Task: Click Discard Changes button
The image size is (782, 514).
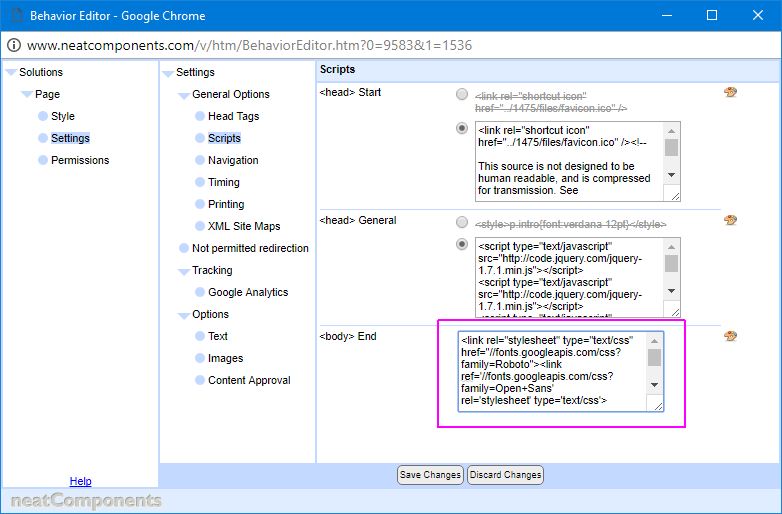Action: click(x=505, y=475)
